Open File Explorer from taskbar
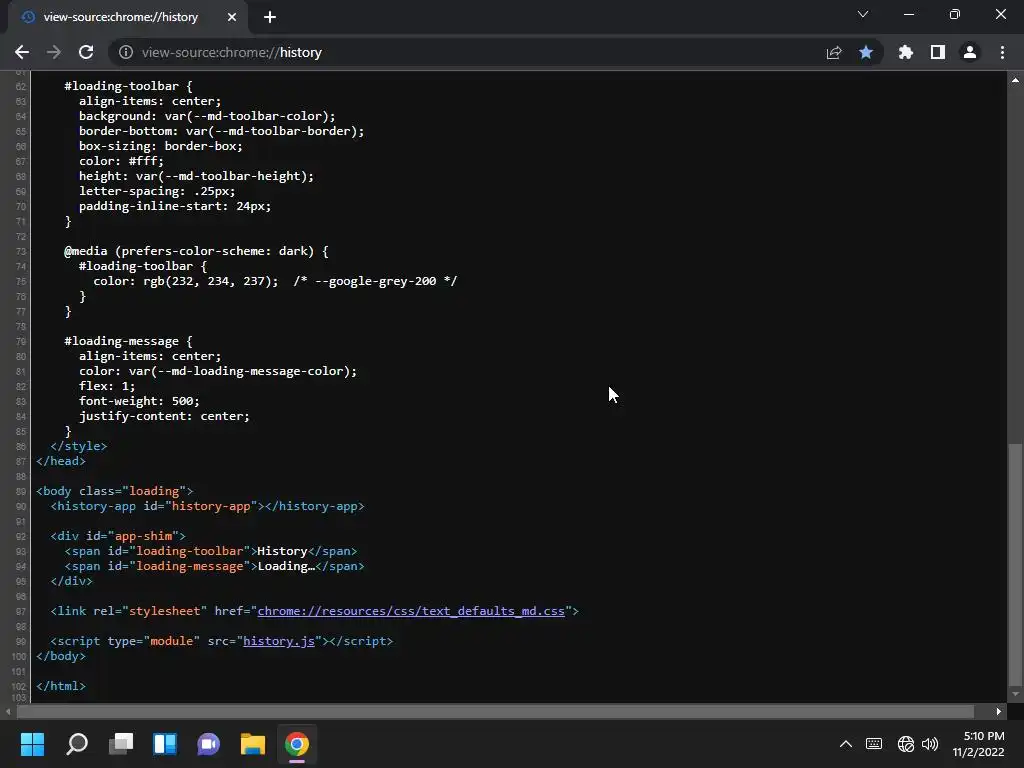1024x768 pixels. [x=253, y=744]
